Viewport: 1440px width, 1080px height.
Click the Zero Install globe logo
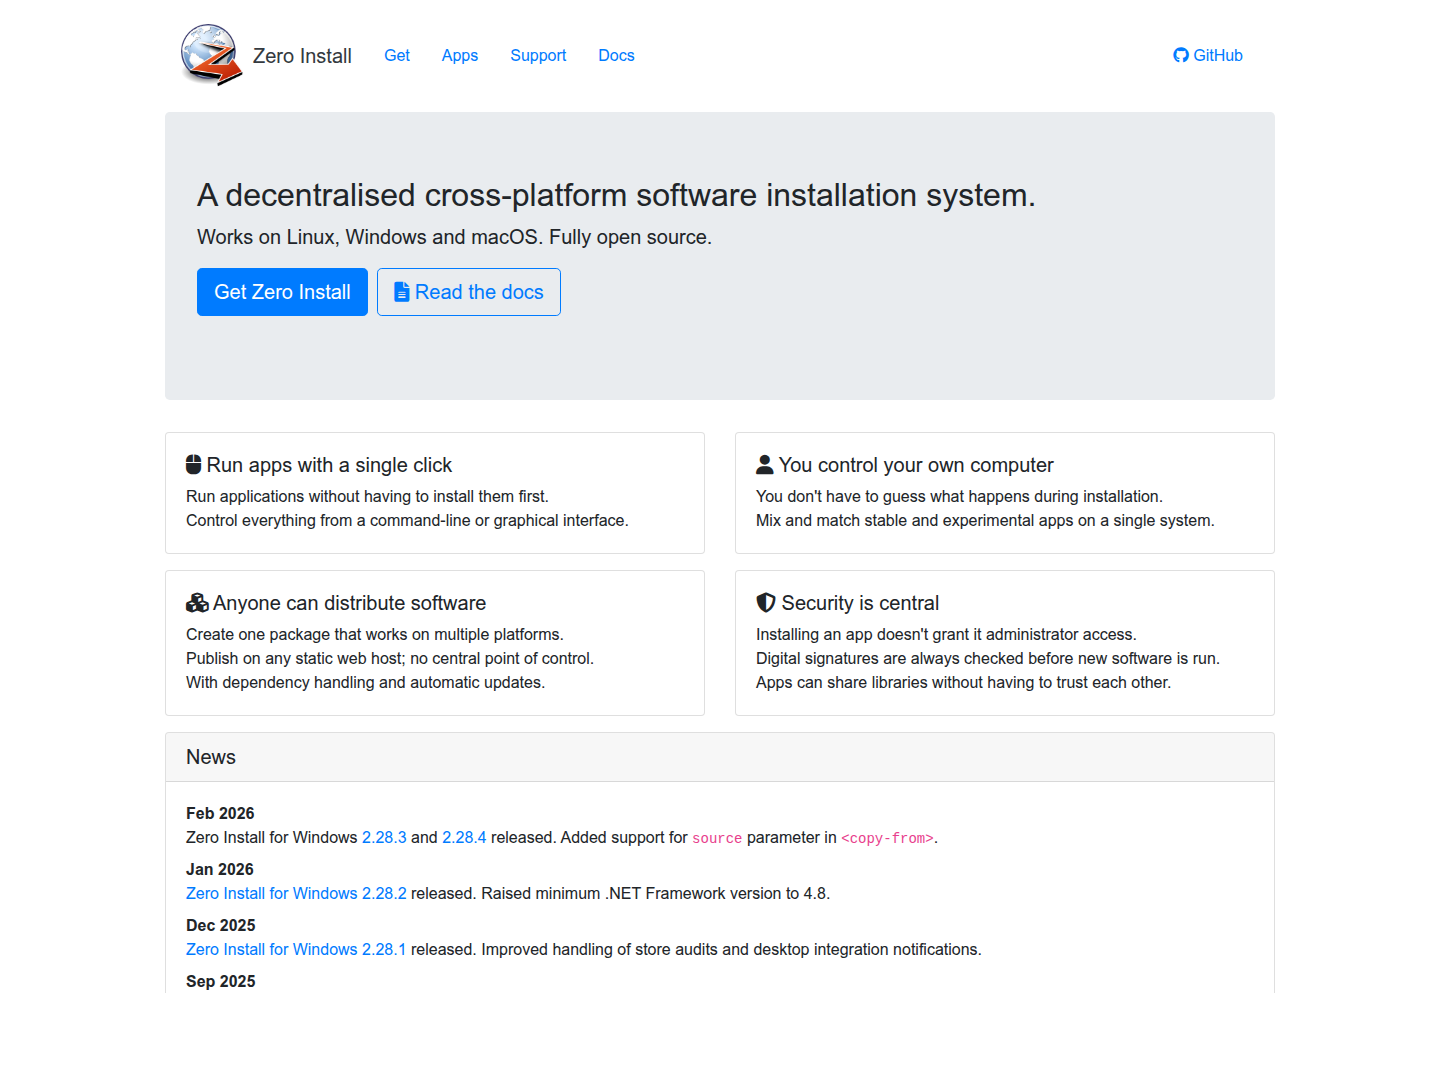click(211, 55)
